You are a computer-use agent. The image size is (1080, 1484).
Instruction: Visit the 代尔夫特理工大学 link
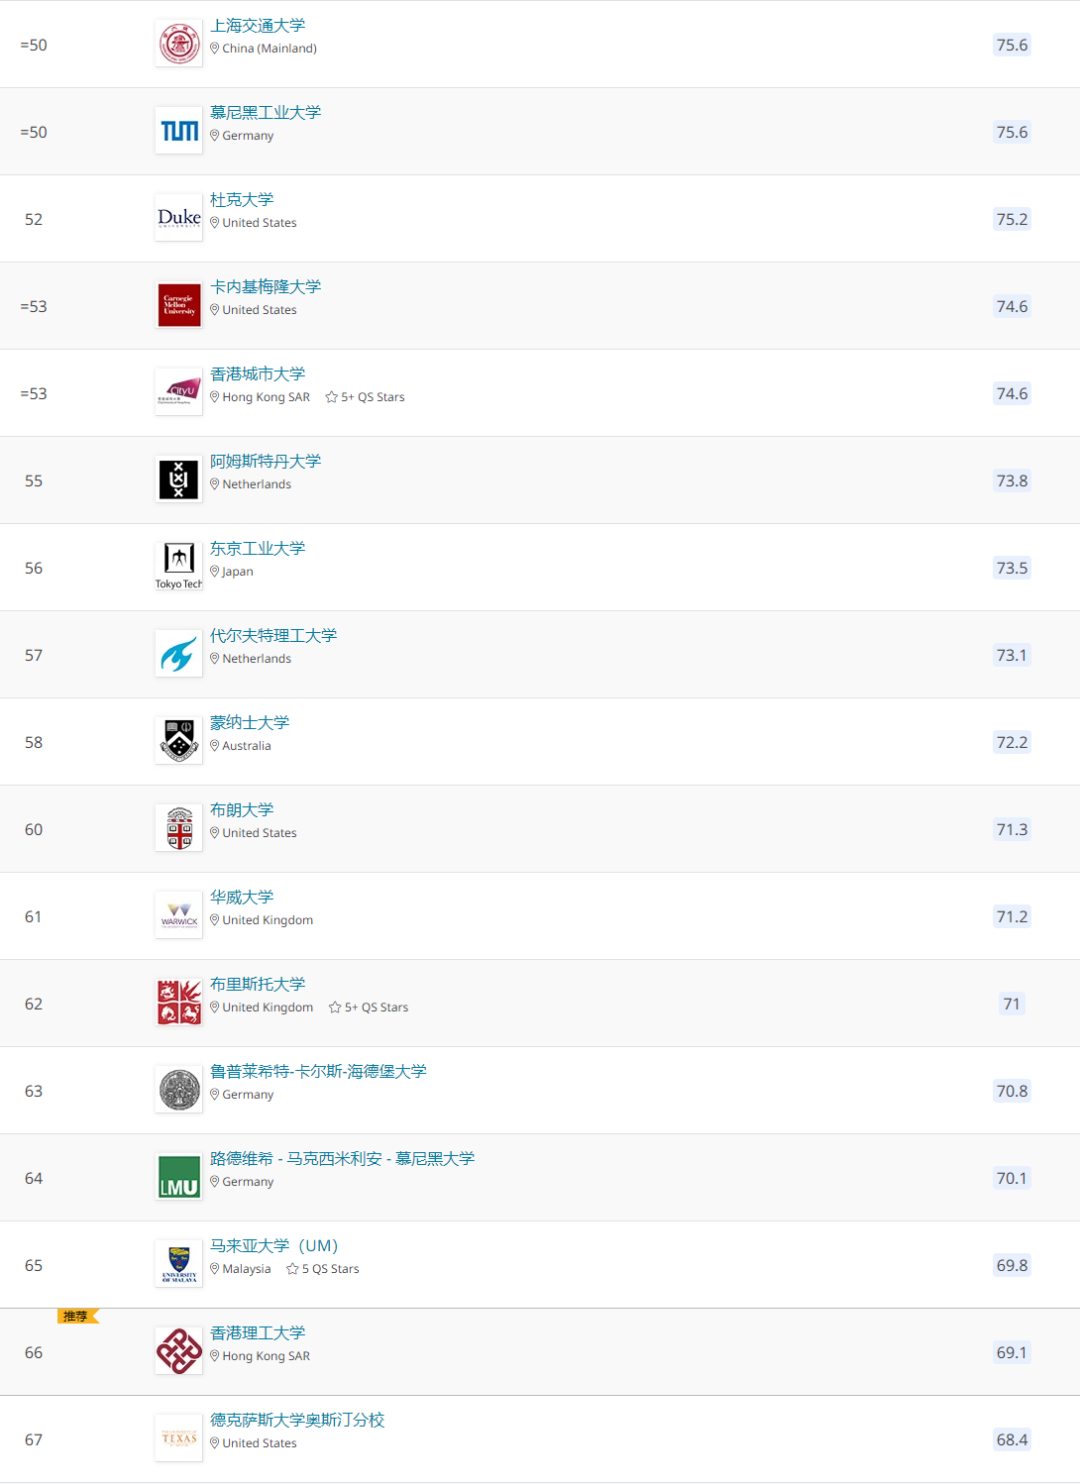274,636
